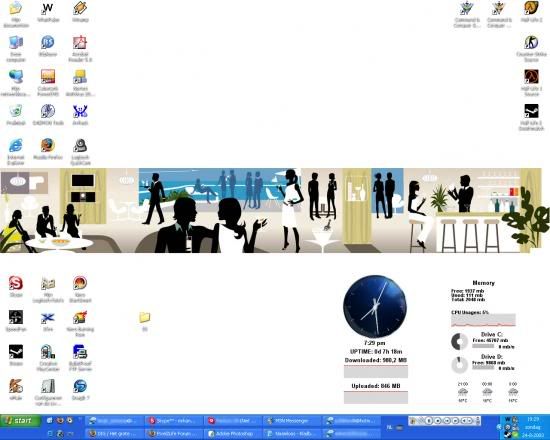
Task: Activate the Skype window in the taskbar
Action: click(174, 420)
